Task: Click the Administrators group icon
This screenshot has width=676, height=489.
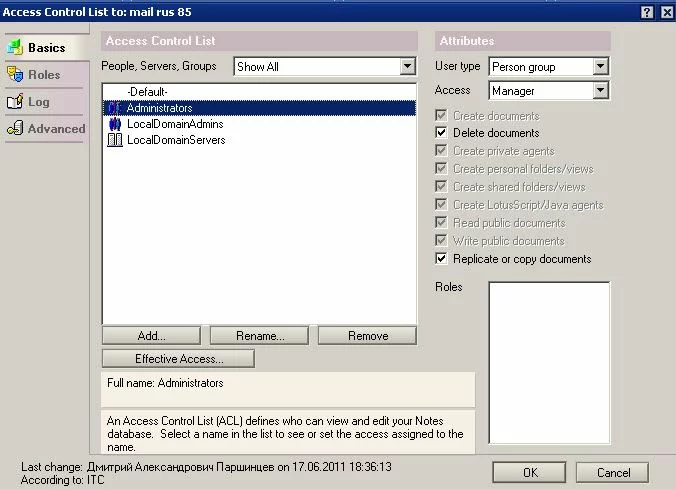Action: point(114,108)
